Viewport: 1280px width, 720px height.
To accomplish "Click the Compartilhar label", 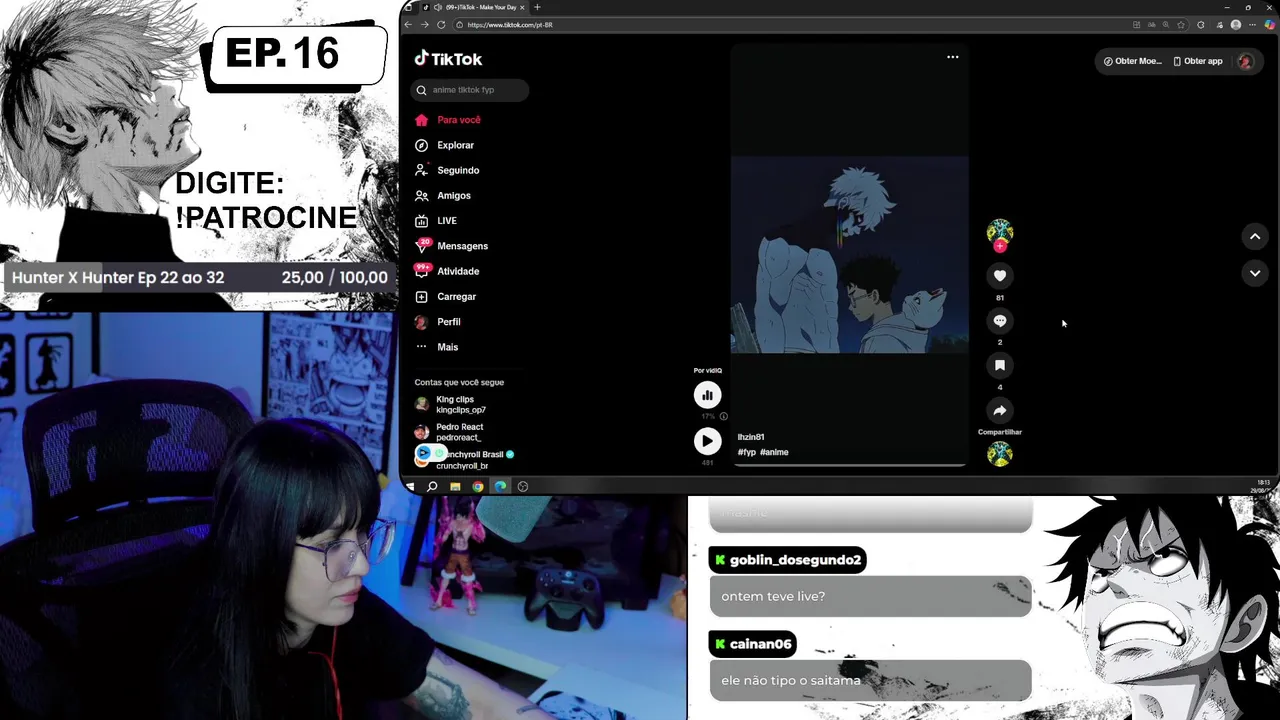I will (1000, 432).
